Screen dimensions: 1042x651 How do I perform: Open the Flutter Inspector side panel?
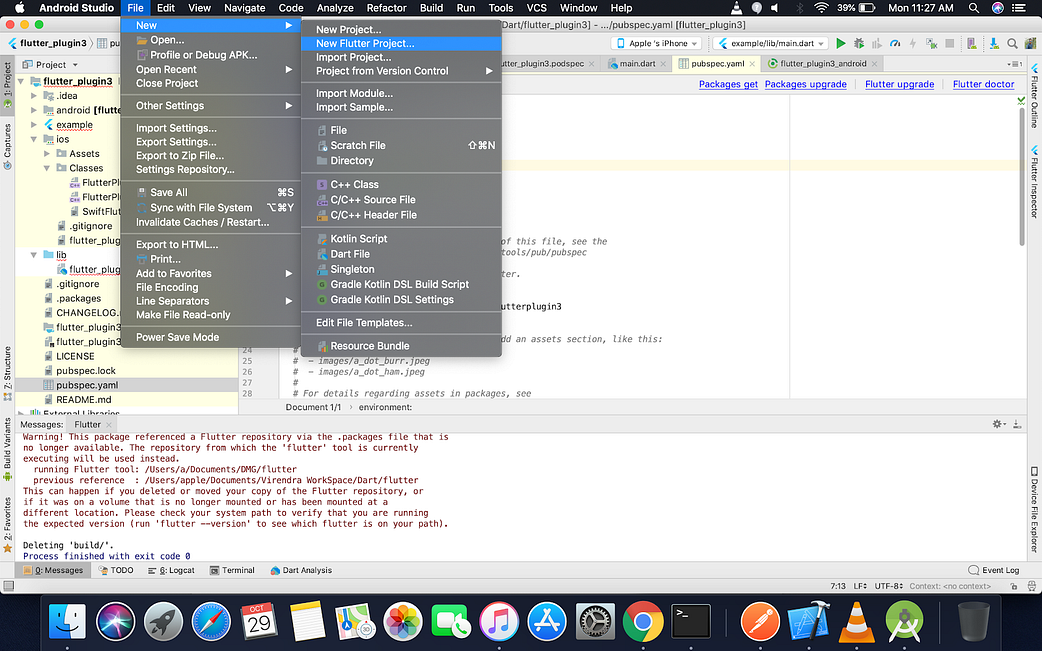(1034, 182)
